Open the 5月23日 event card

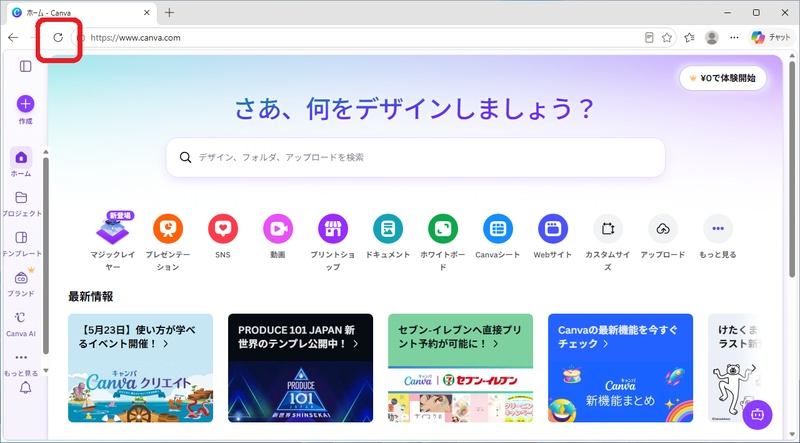point(140,368)
